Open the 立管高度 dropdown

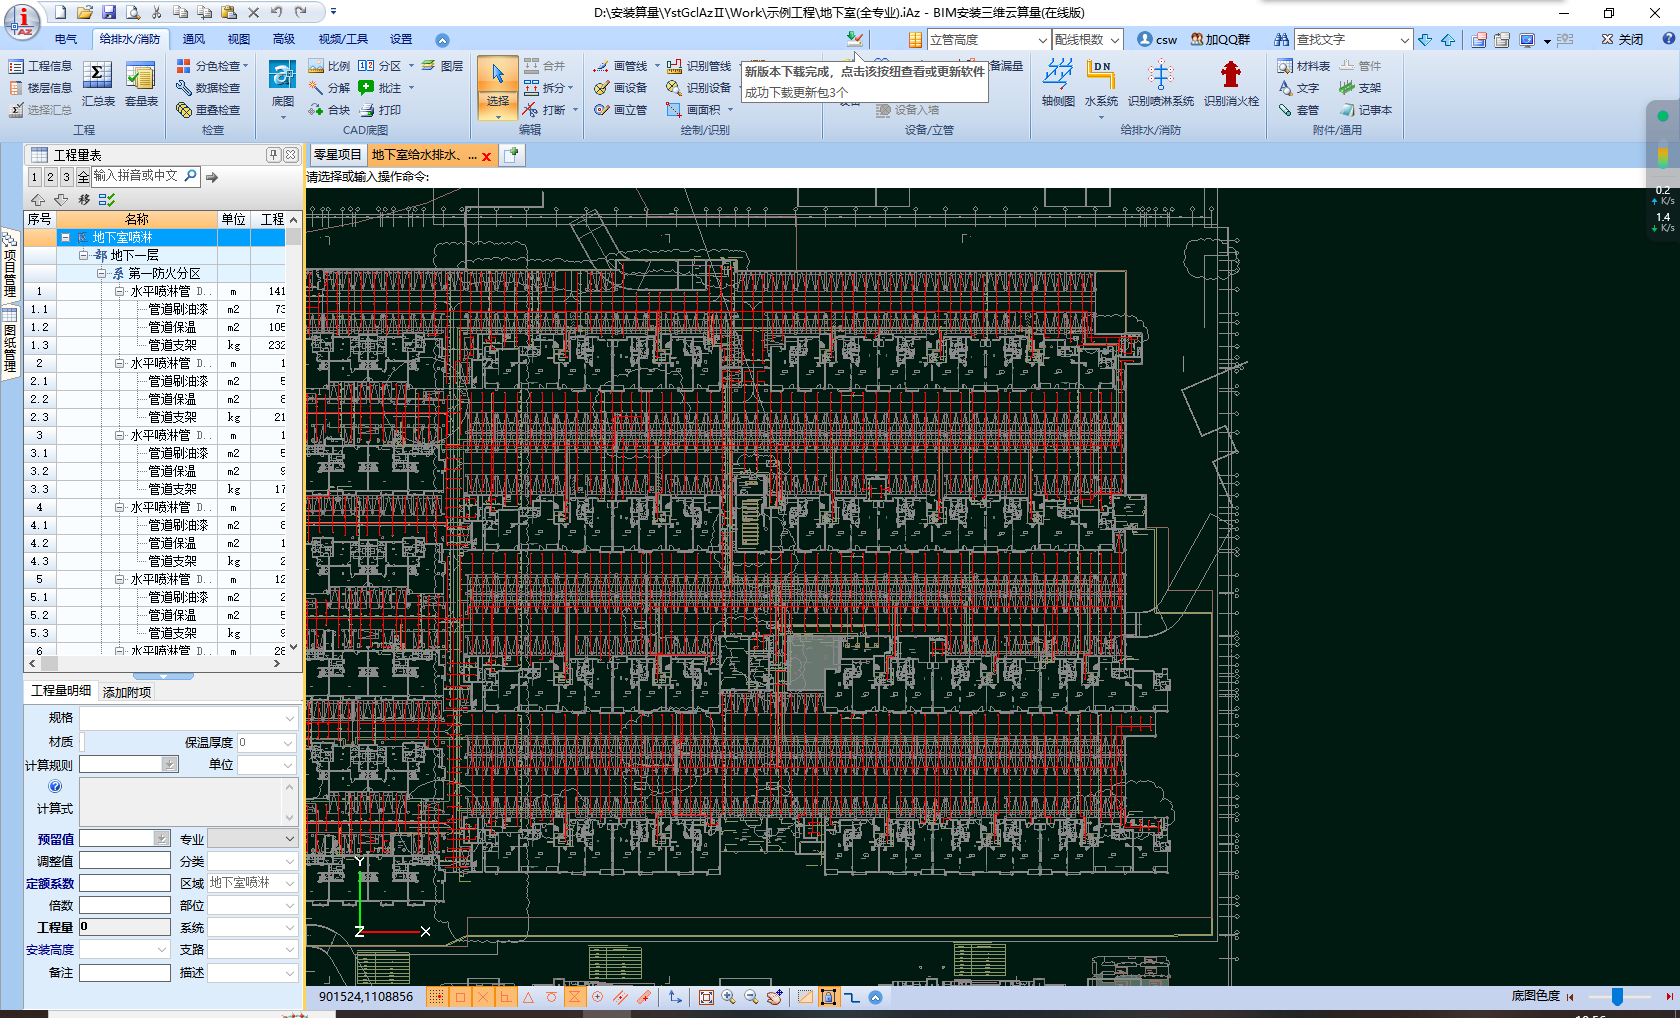pyautogui.click(x=1042, y=40)
